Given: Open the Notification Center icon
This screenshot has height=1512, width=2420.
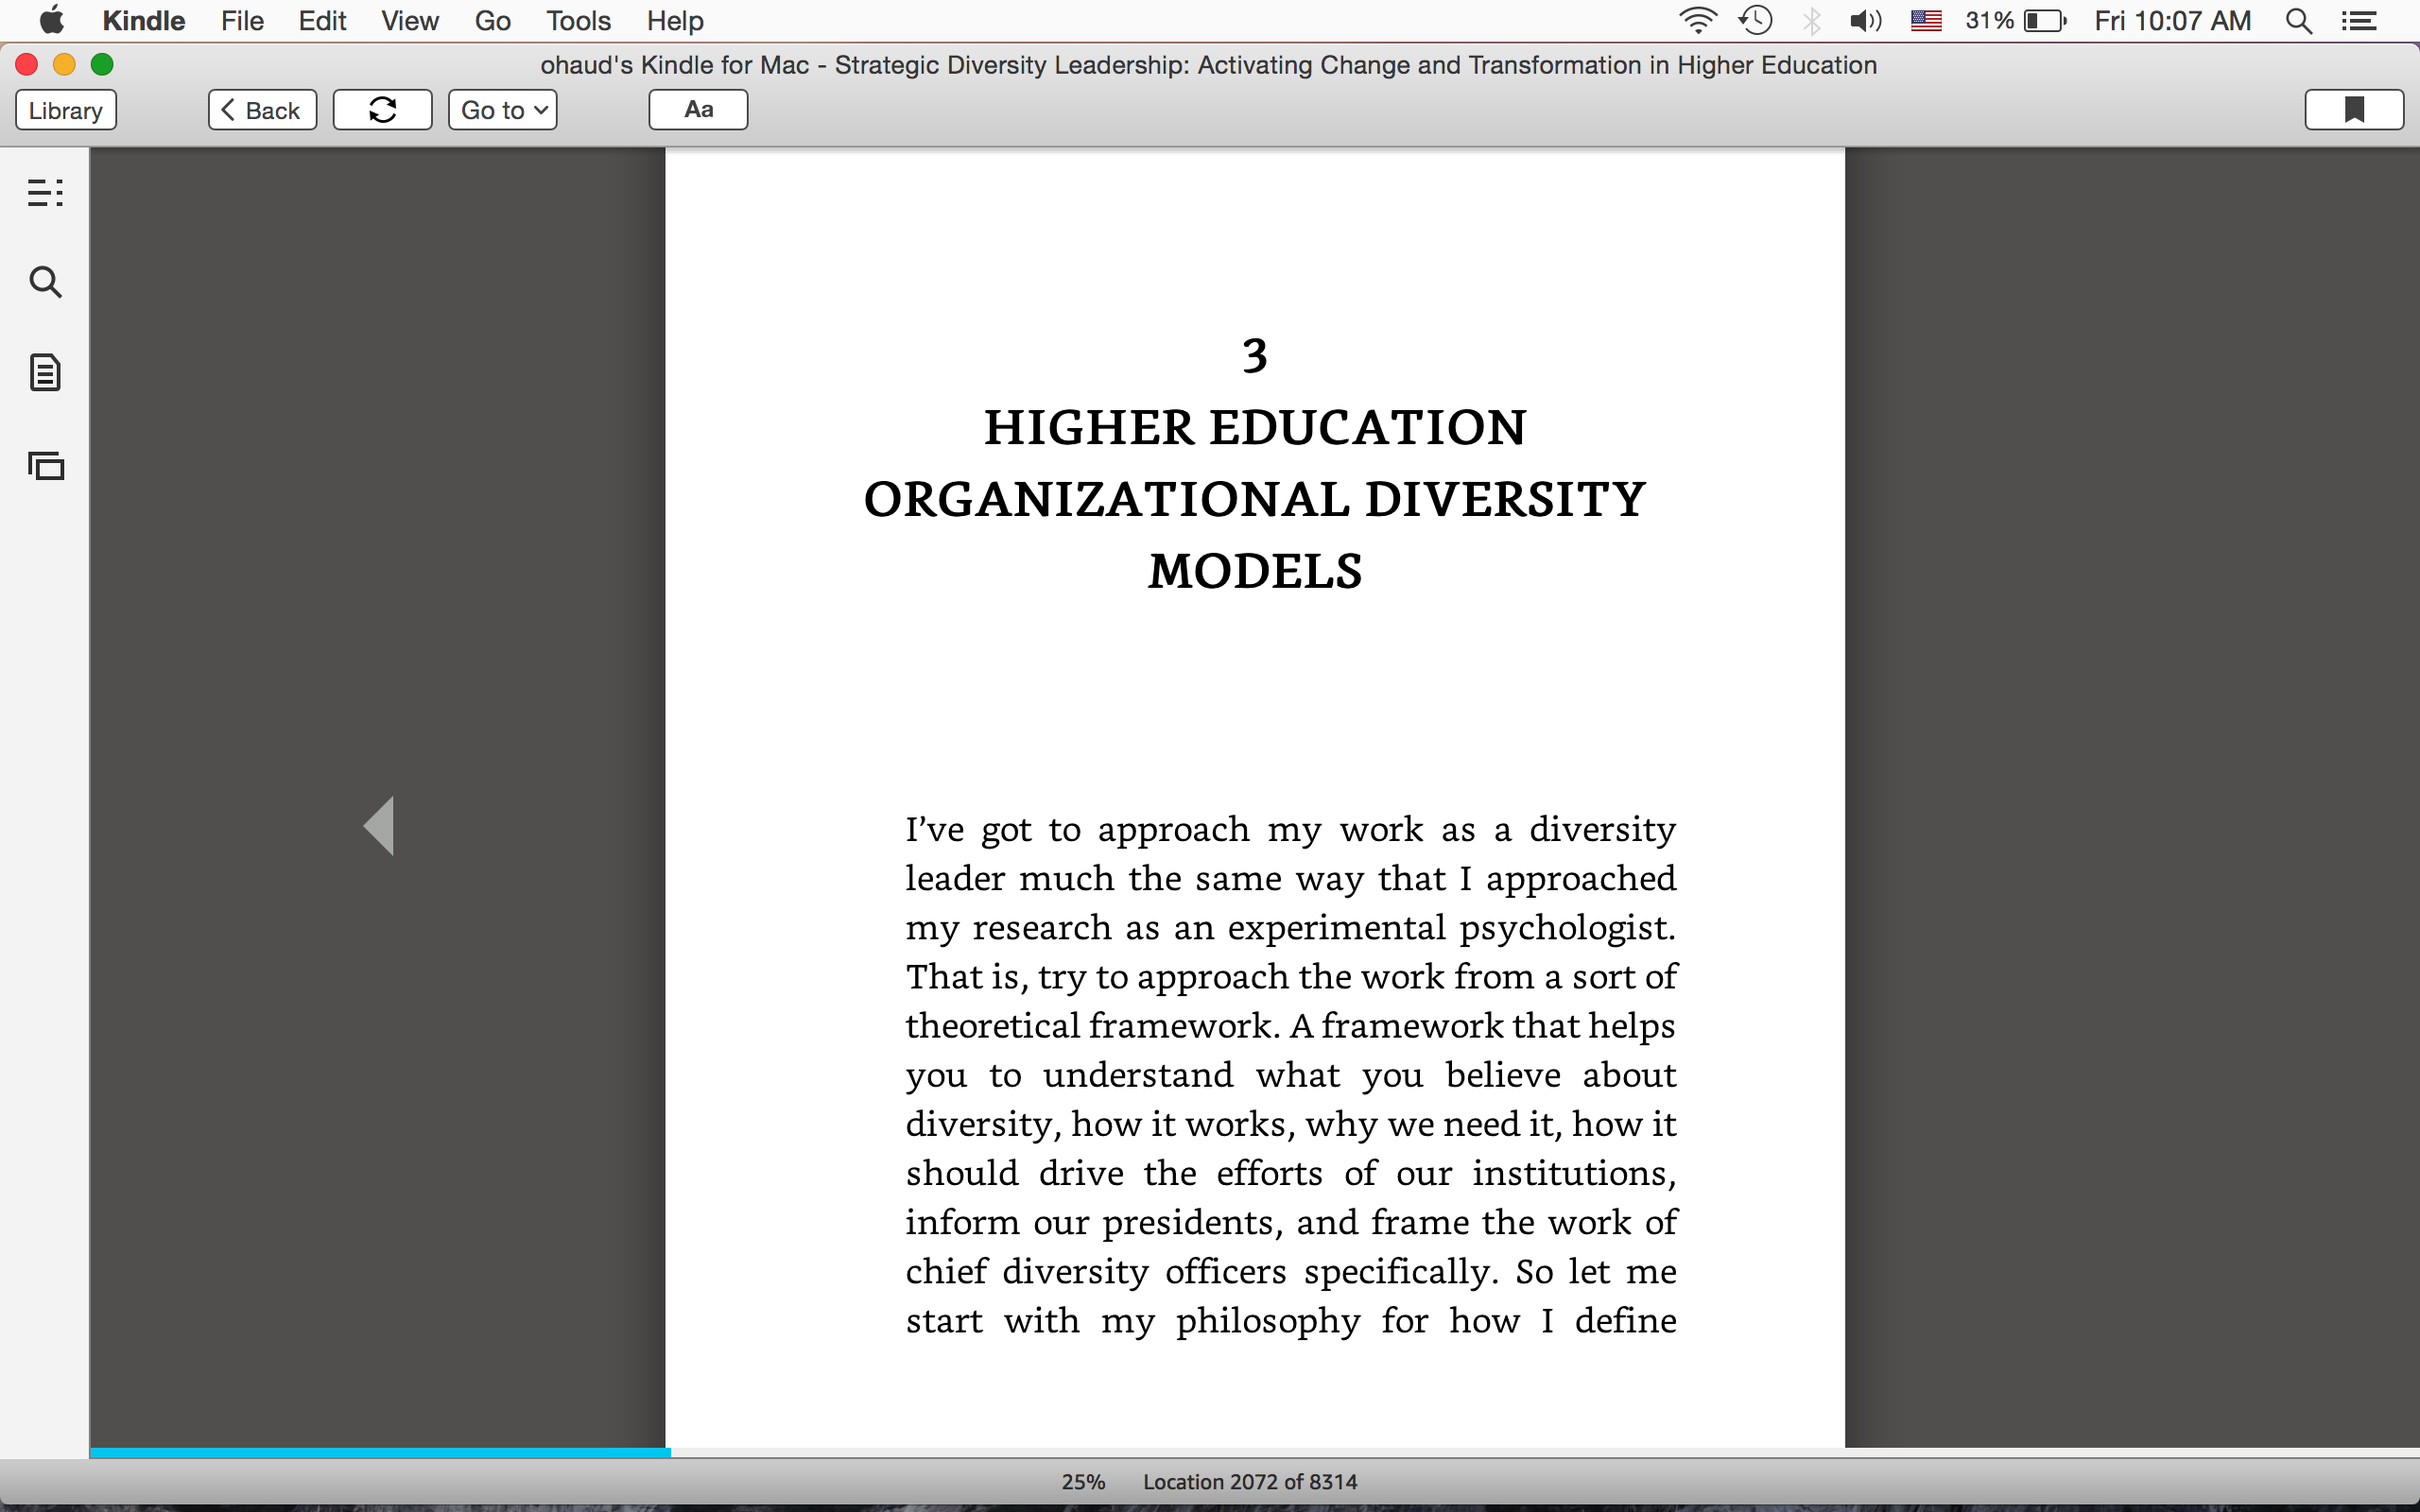Looking at the screenshot, I should tap(2359, 21).
